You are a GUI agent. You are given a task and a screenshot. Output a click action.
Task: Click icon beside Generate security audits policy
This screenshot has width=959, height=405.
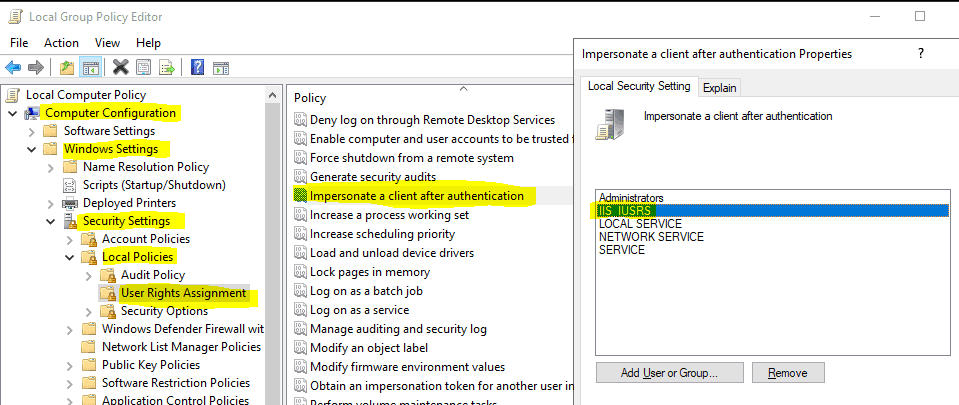click(300, 177)
